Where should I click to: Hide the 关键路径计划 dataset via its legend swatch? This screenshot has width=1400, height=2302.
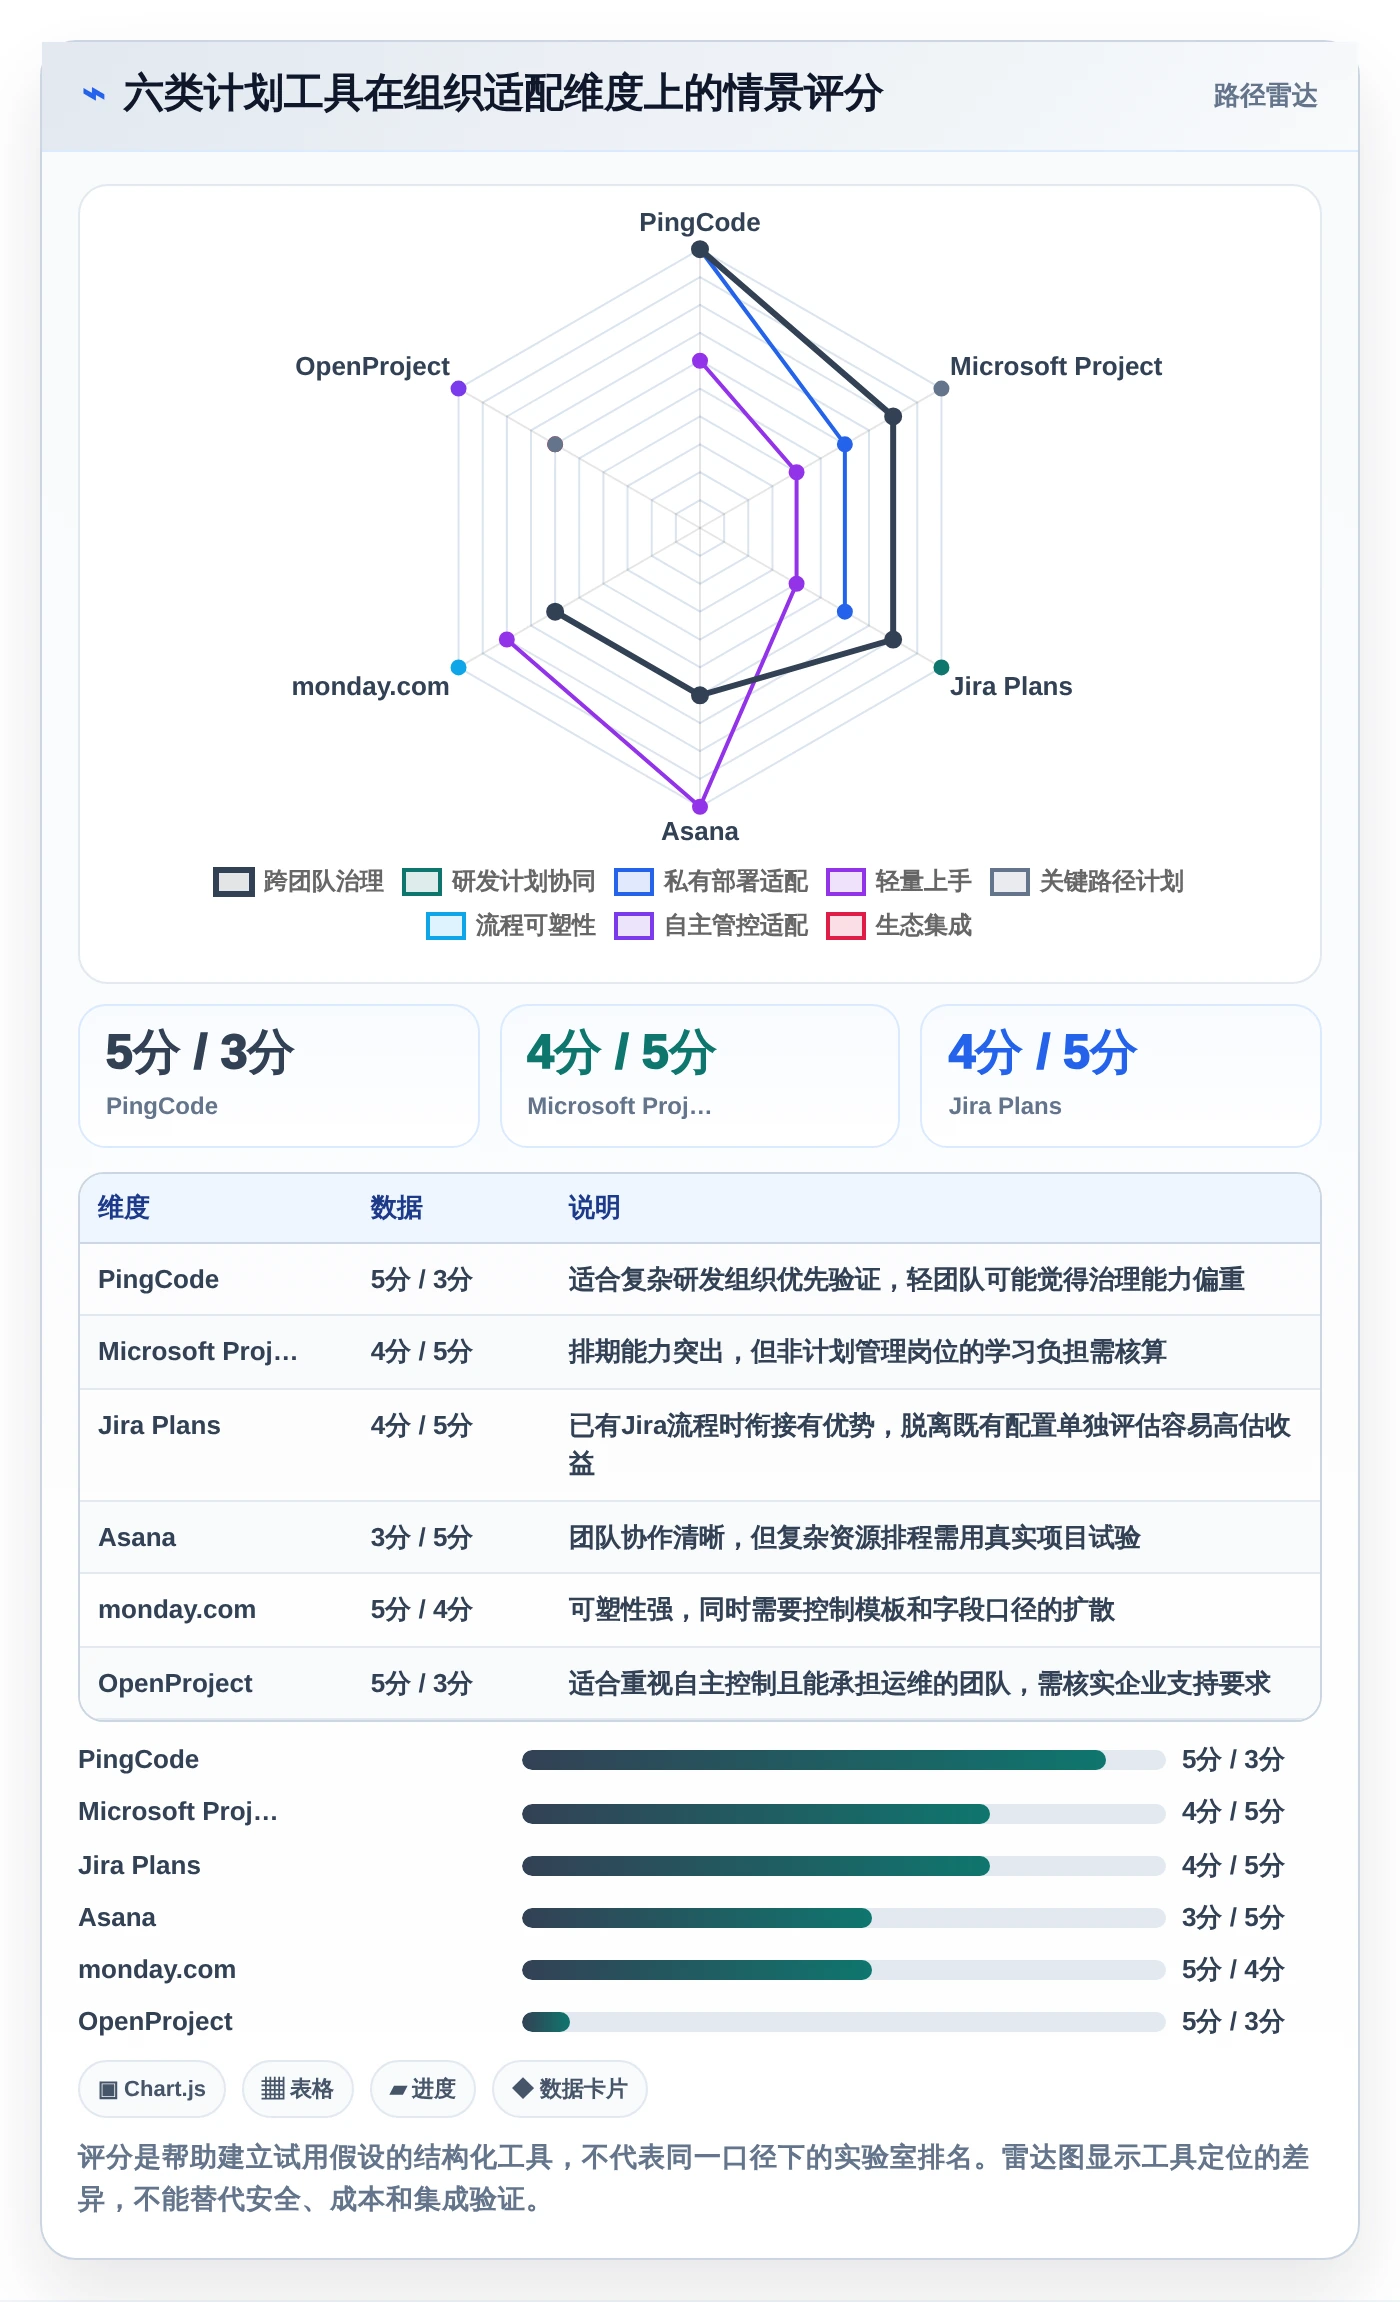click(1010, 882)
